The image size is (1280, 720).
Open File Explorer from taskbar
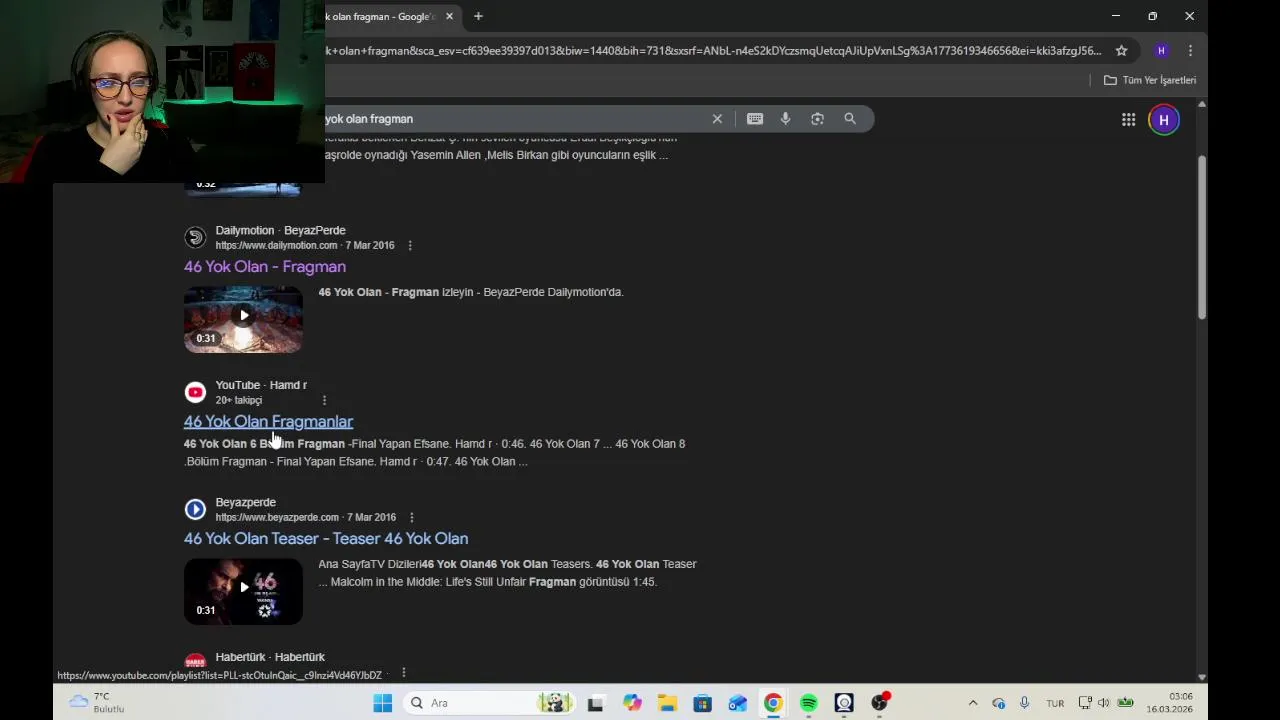click(x=667, y=703)
